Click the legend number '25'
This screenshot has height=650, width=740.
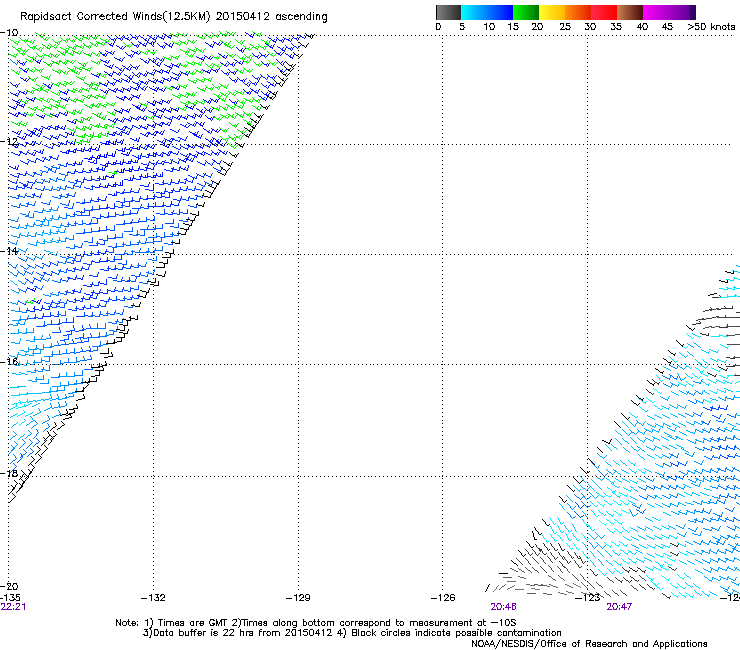(x=565, y=27)
